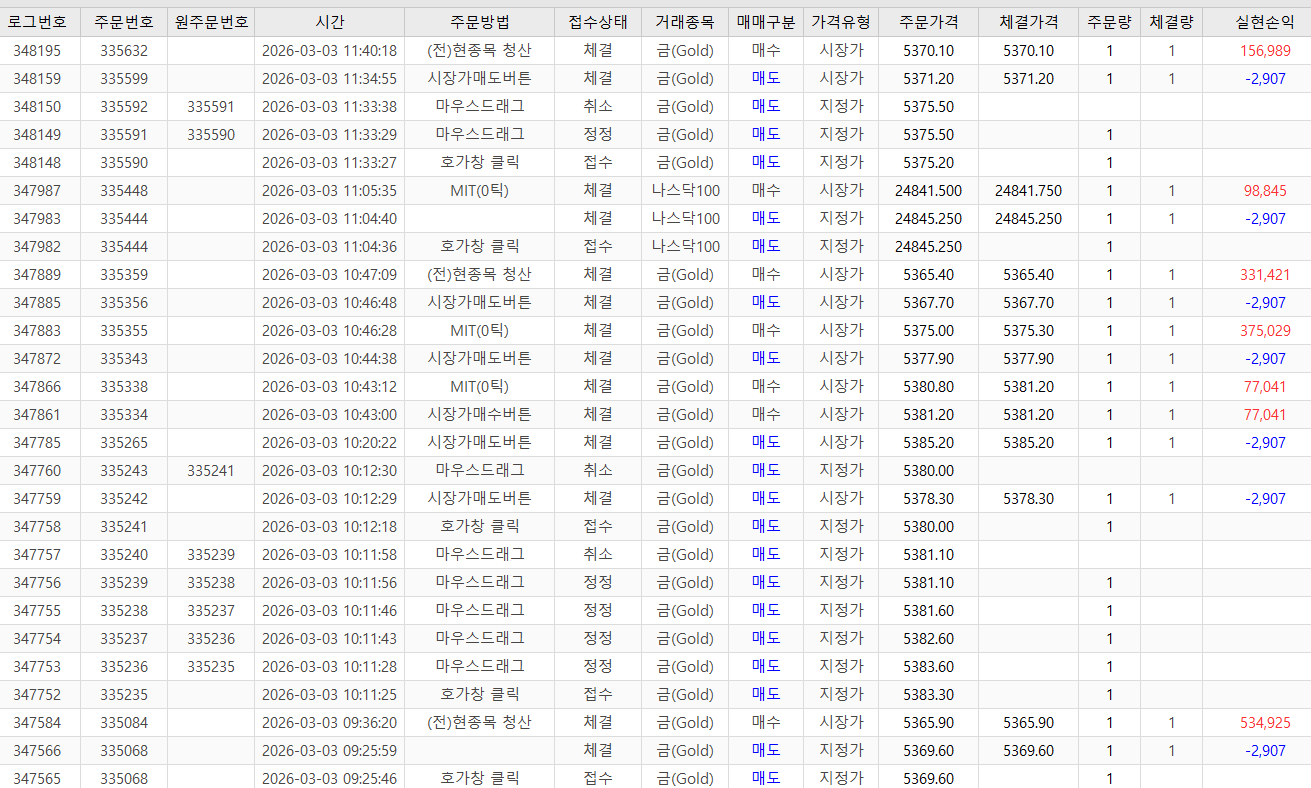
Task: Click execution price 24841.750
Action: coord(1028,191)
